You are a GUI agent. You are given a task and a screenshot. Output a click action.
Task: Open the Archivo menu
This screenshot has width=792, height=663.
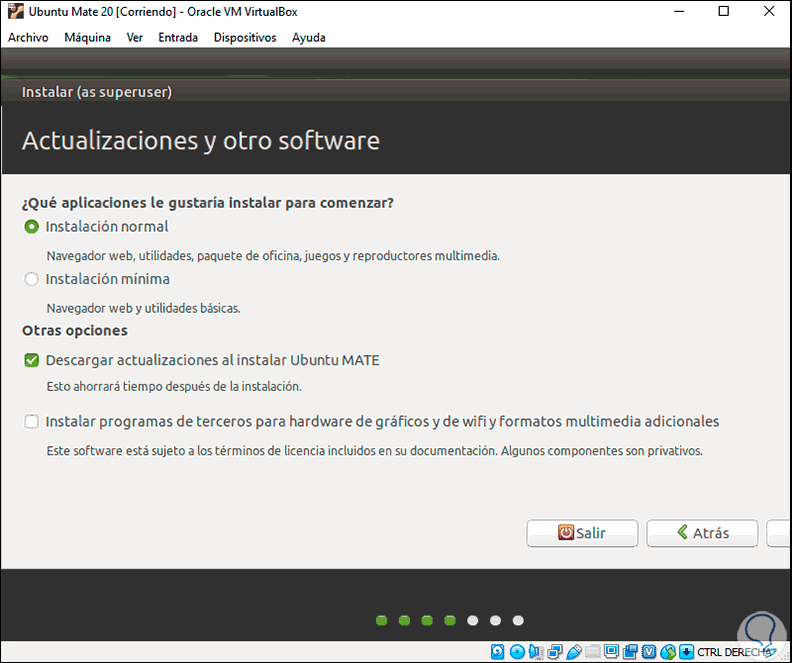coord(28,37)
